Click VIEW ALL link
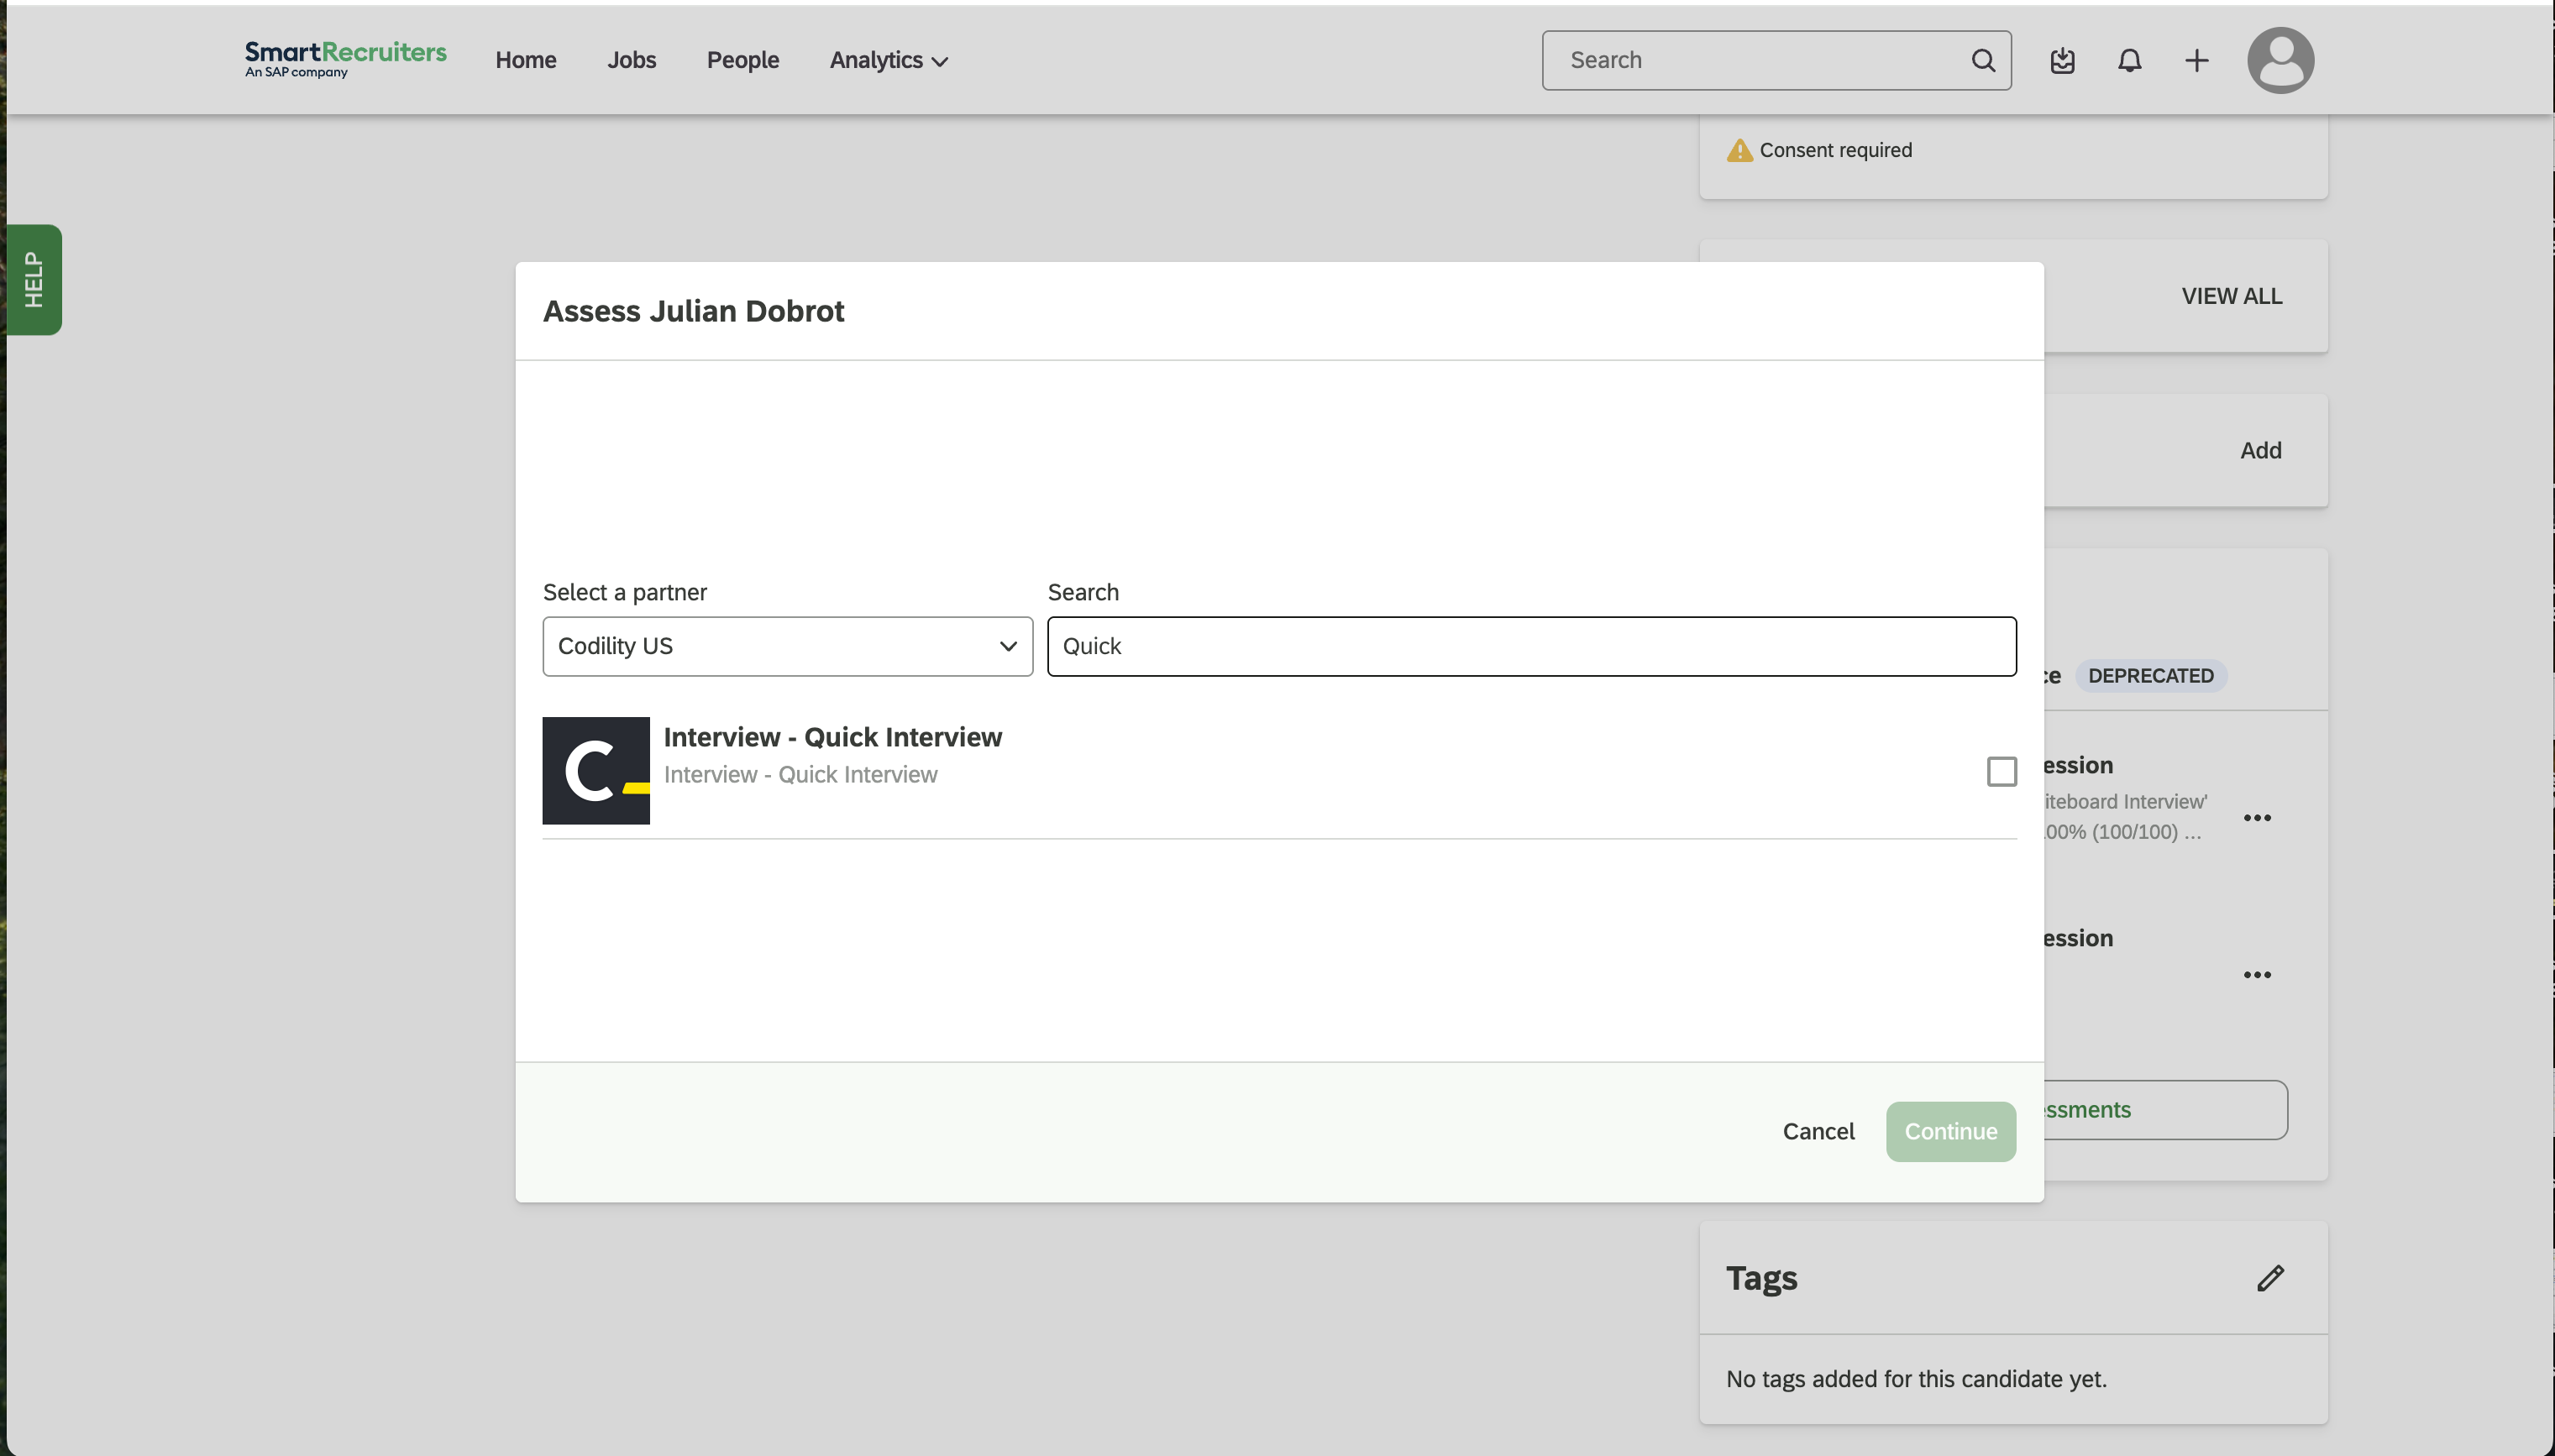 tap(2231, 296)
